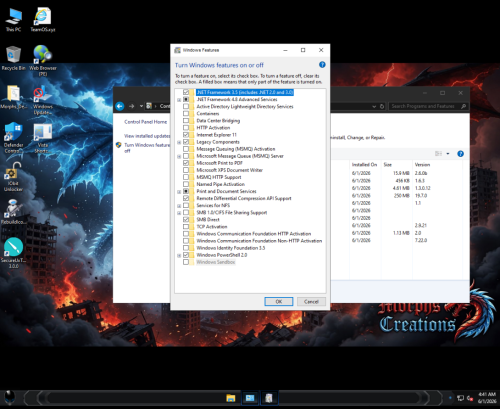Expand .NET Framework 4.8 Advanced Services node
Viewport: 500px width, 409px height.
pos(179,100)
